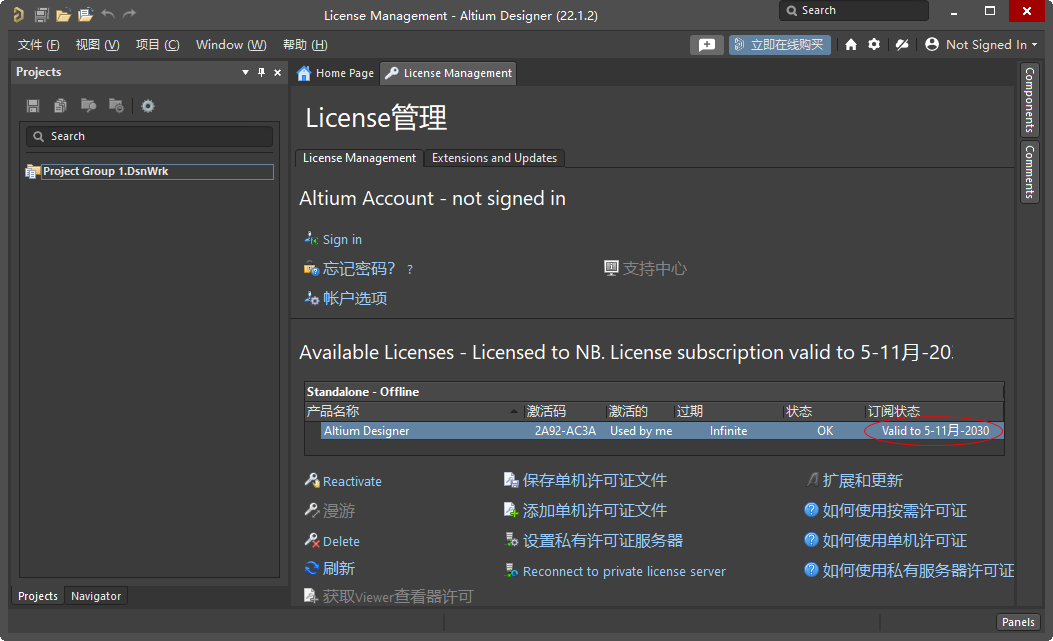
Task: Click the 刷新 link
Action: [x=338, y=568]
